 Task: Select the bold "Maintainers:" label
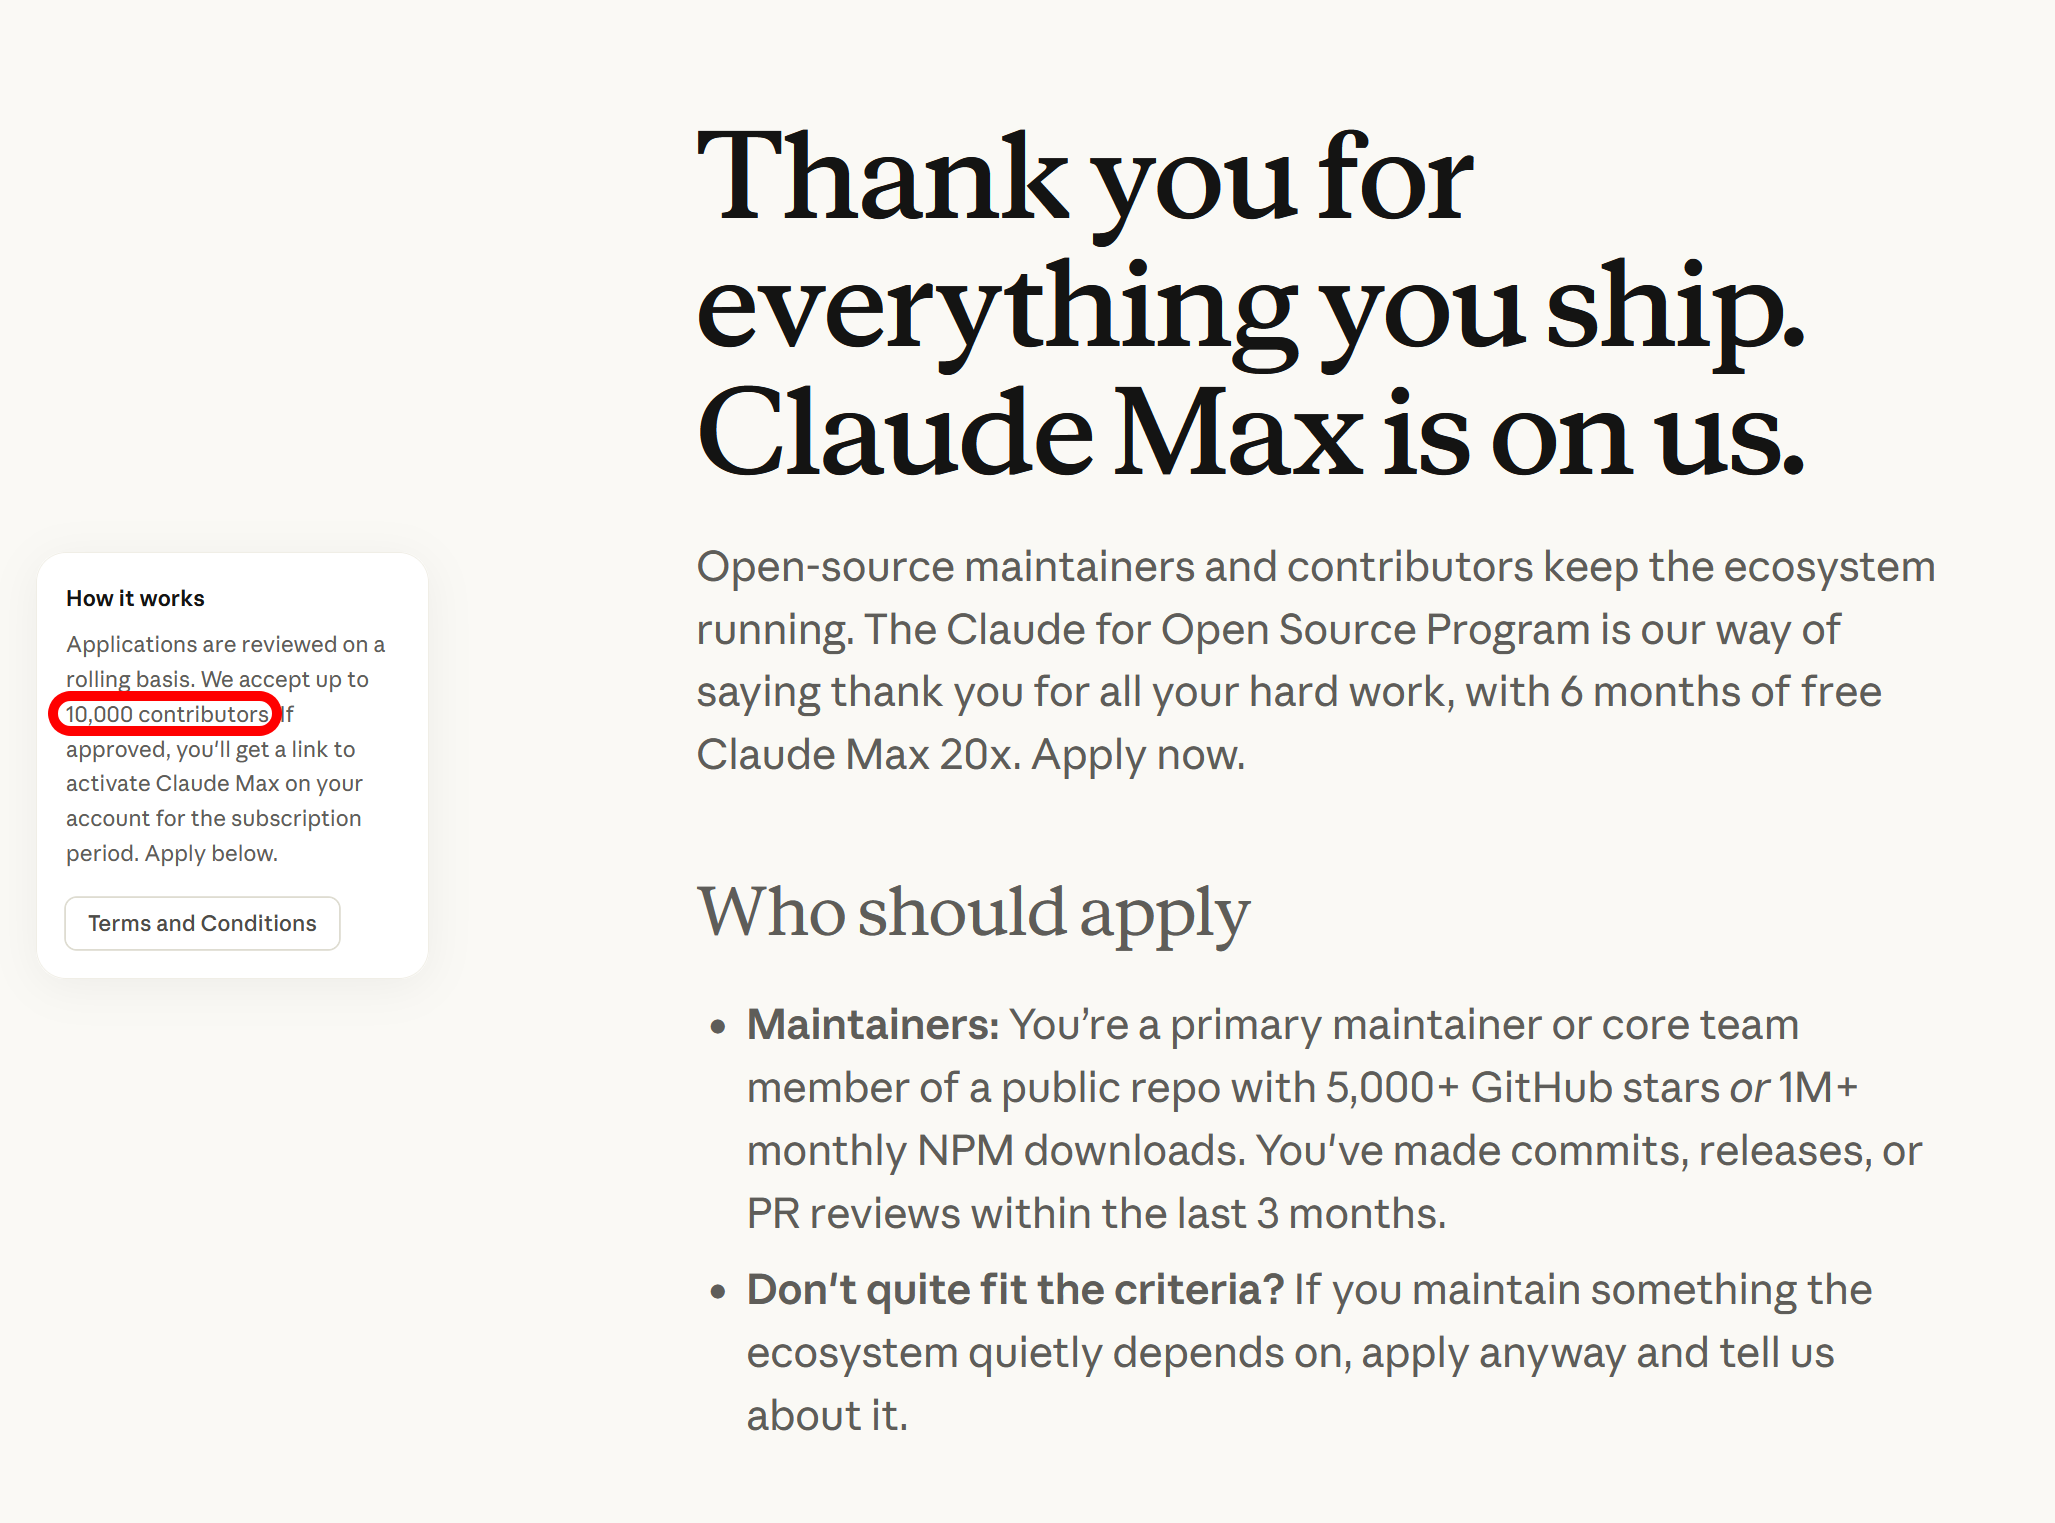(x=873, y=1024)
